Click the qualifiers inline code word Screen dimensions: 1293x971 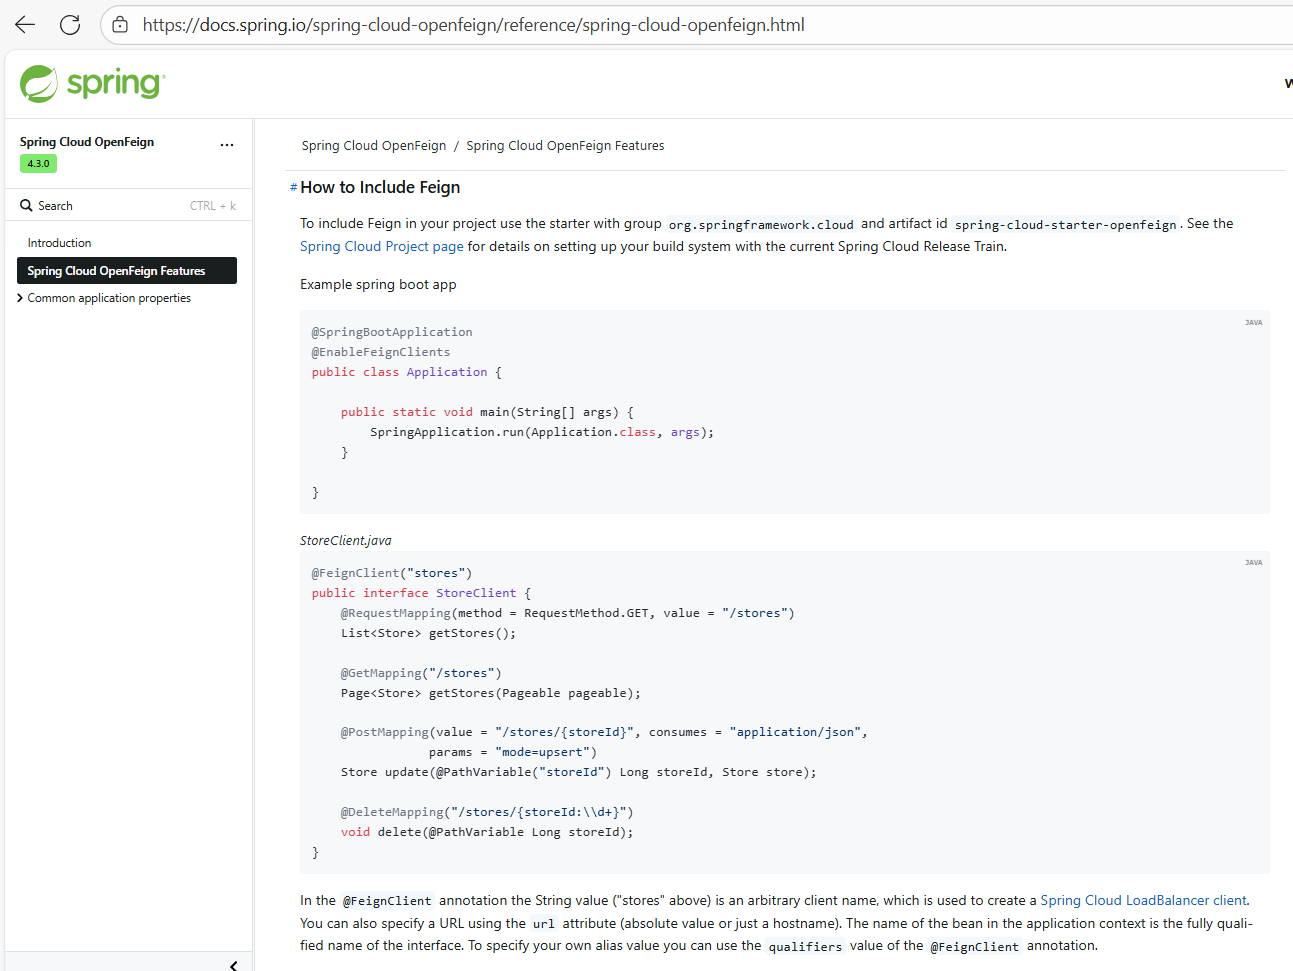point(805,947)
